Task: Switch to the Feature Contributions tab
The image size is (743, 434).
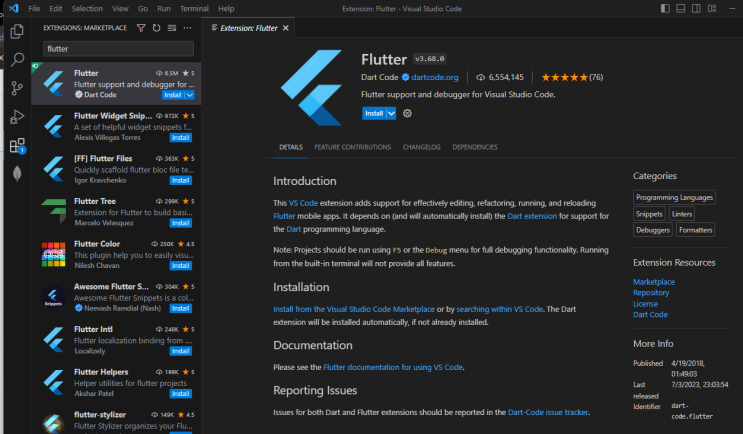Action: [x=353, y=147]
